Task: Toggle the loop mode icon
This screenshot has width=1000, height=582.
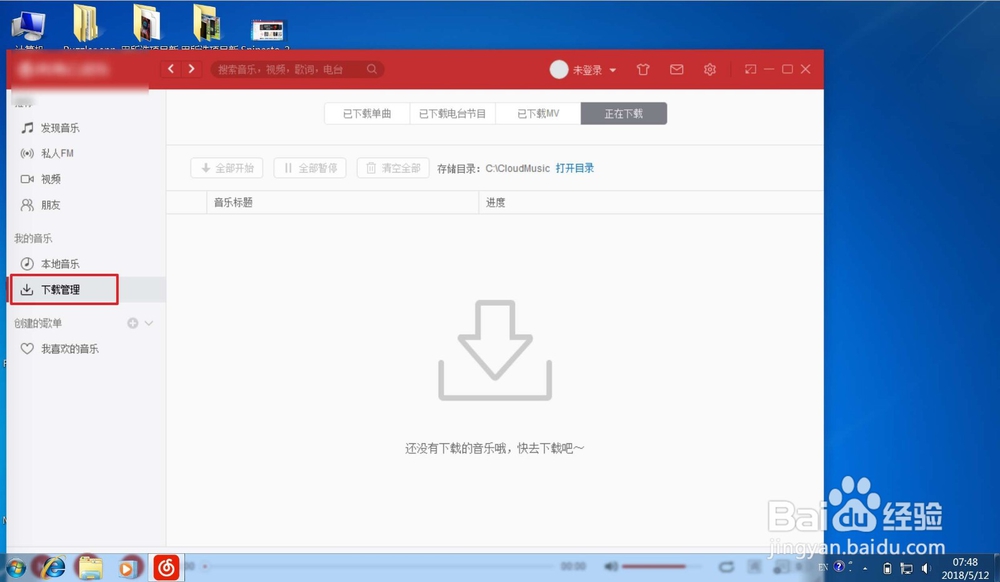Action: coord(726,567)
